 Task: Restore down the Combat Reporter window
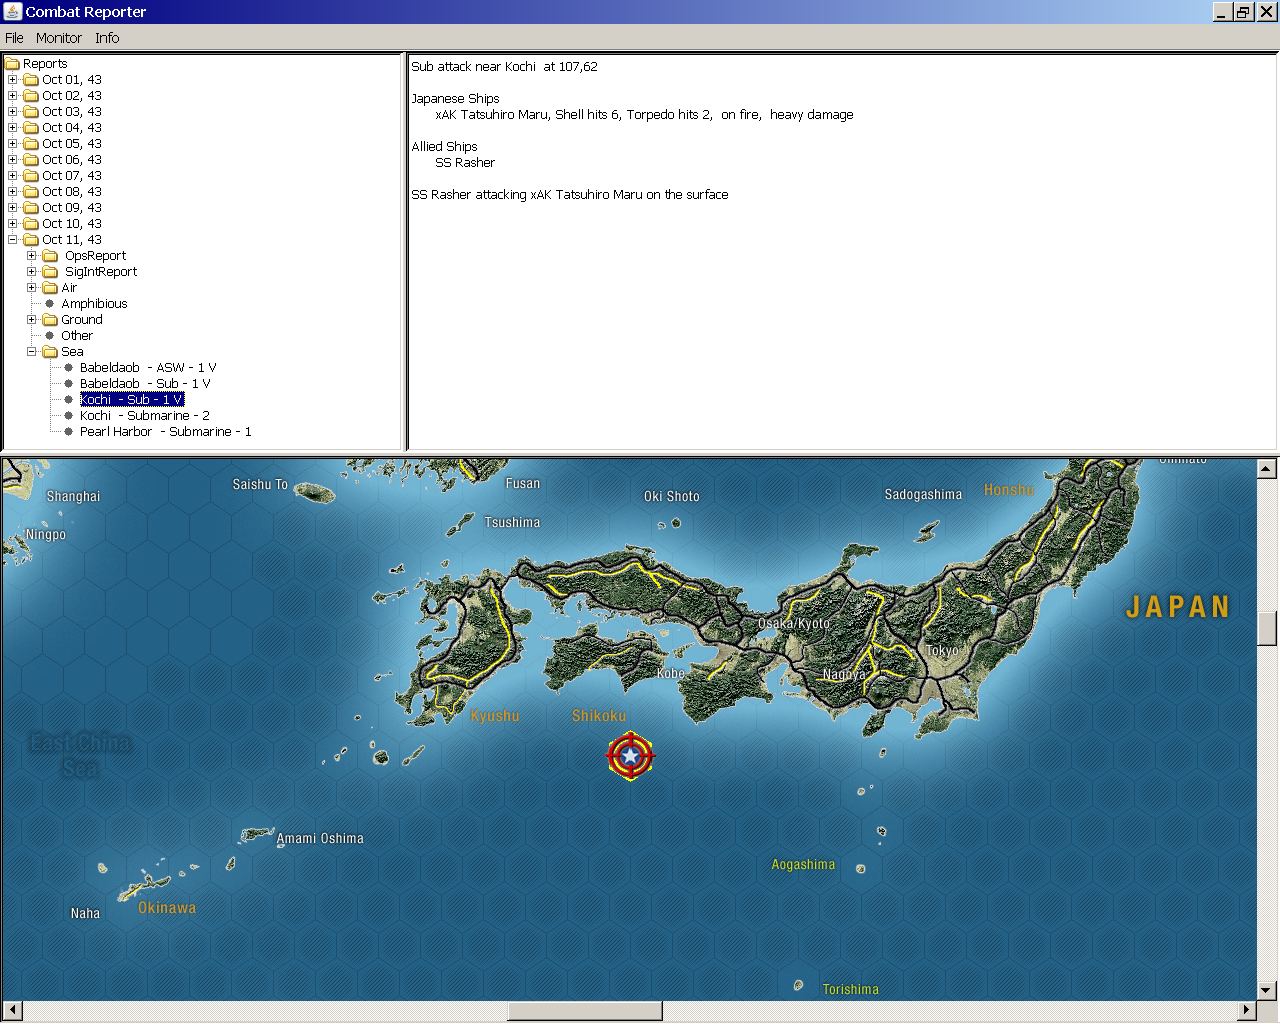pos(1243,12)
